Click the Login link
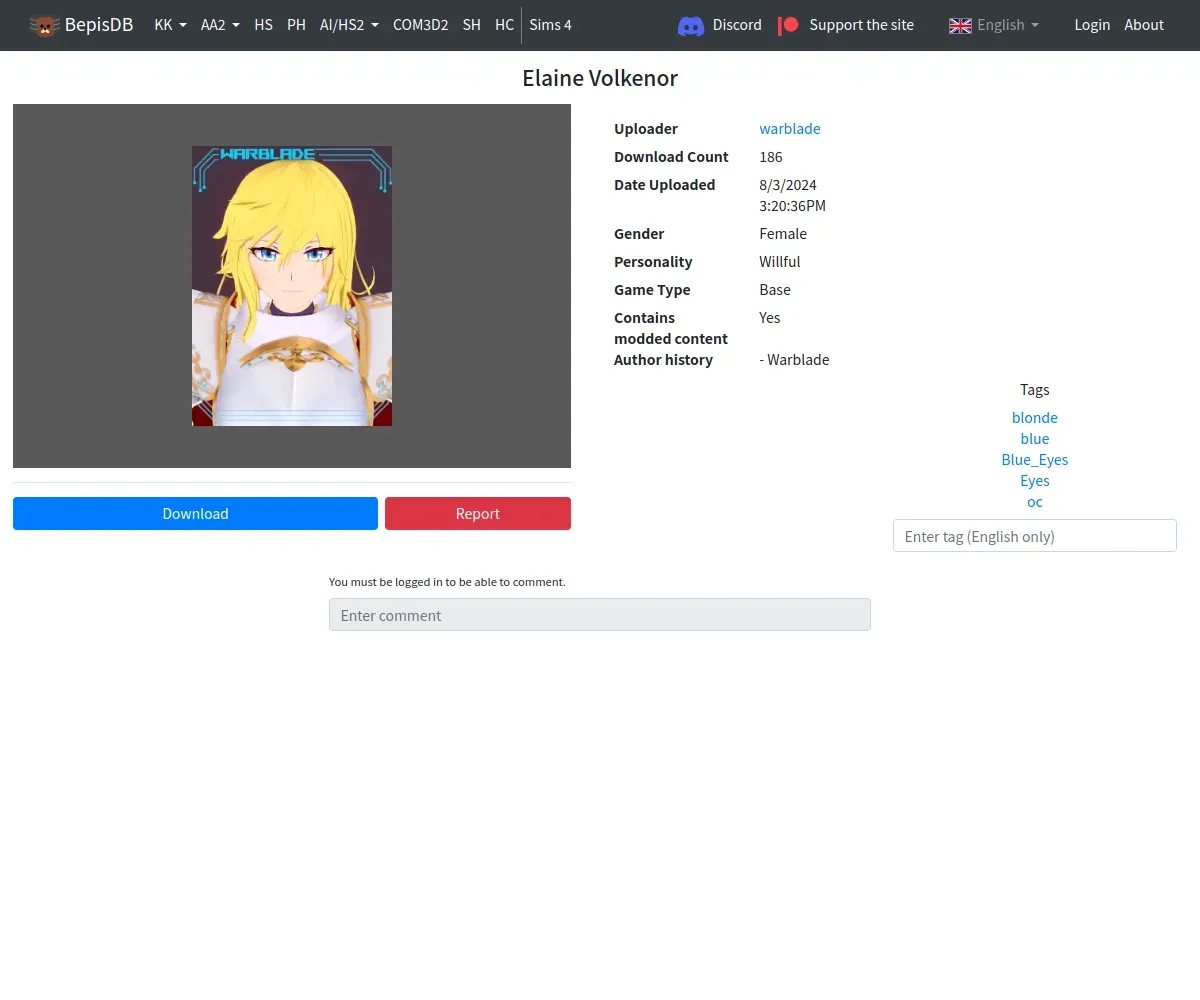 click(x=1092, y=25)
